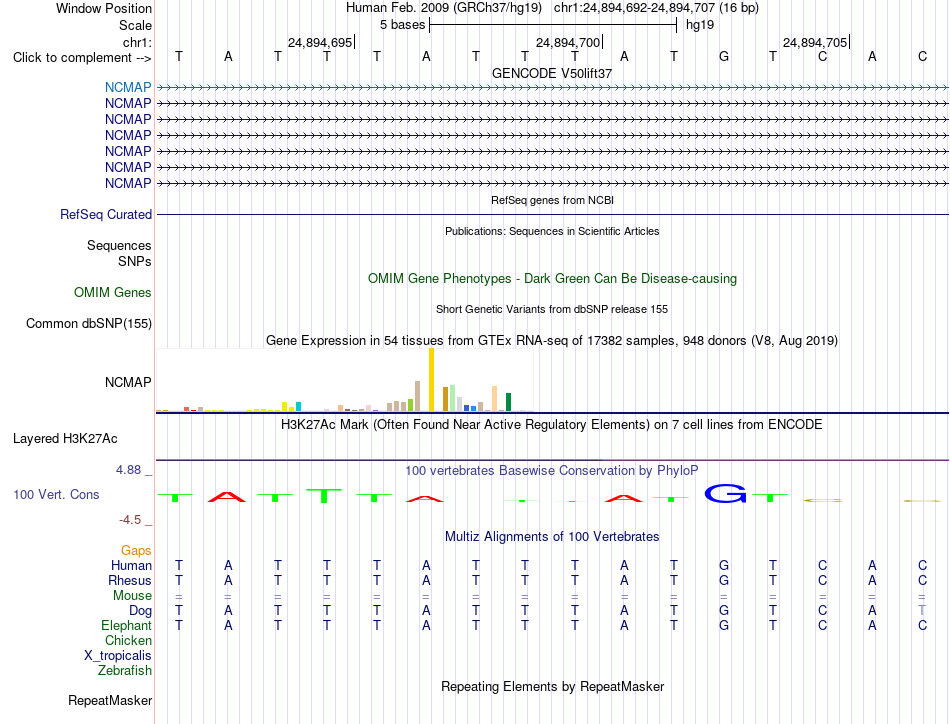Click the large blue G in PhyloP logo
The image size is (950, 724).
point(725,493)
